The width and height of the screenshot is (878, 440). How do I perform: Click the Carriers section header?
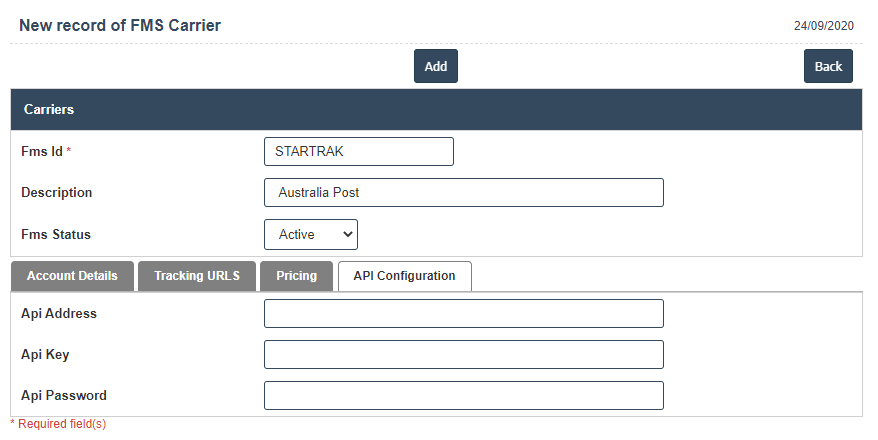tap(49, 109)
